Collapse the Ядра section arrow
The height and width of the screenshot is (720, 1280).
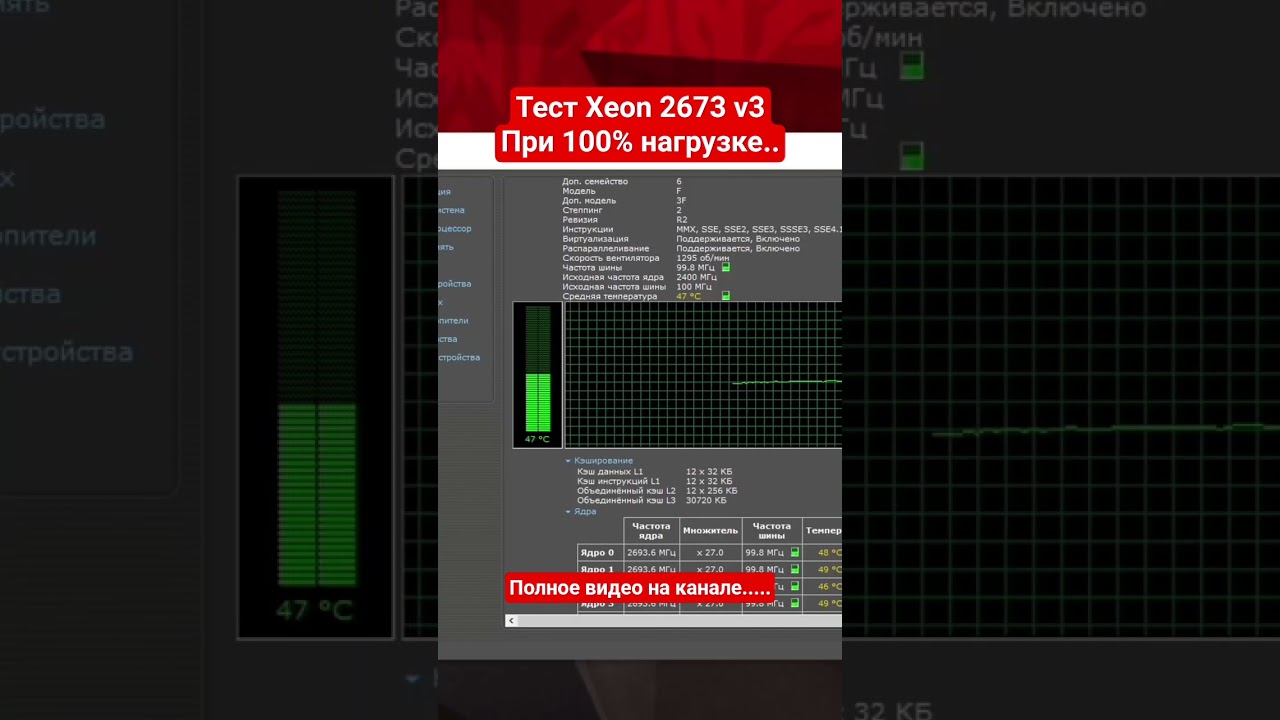[x=568, y=511]
